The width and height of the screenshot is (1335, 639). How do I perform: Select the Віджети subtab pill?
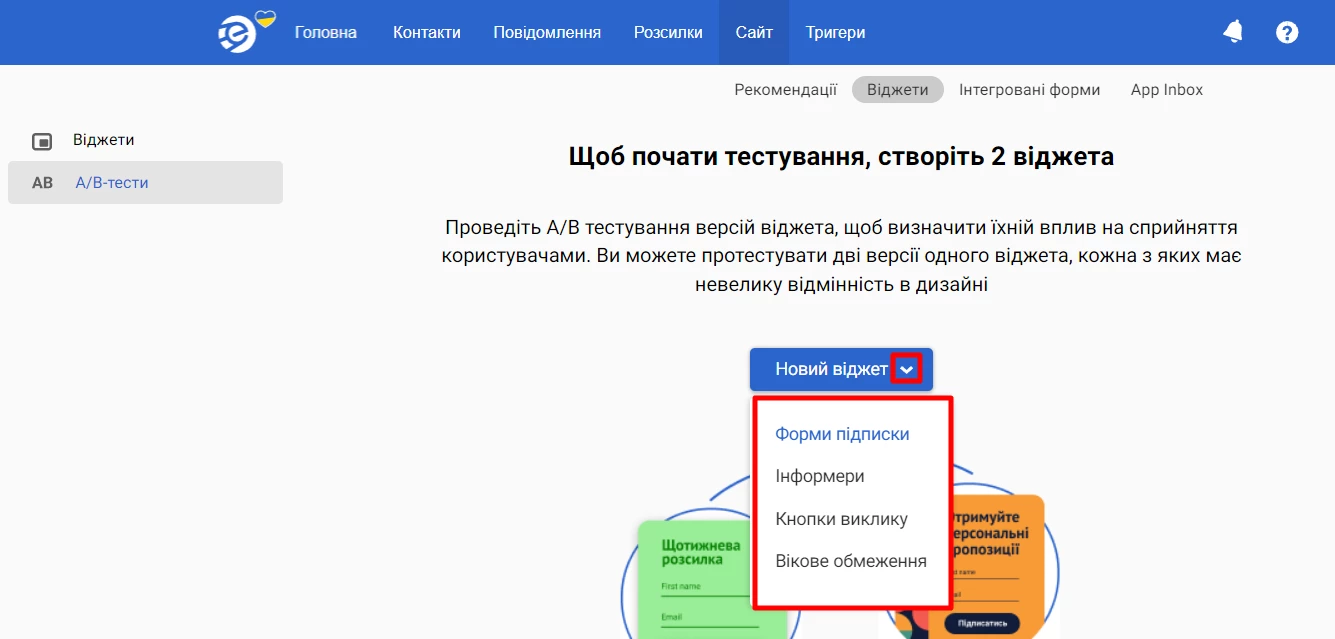(897, 90)
